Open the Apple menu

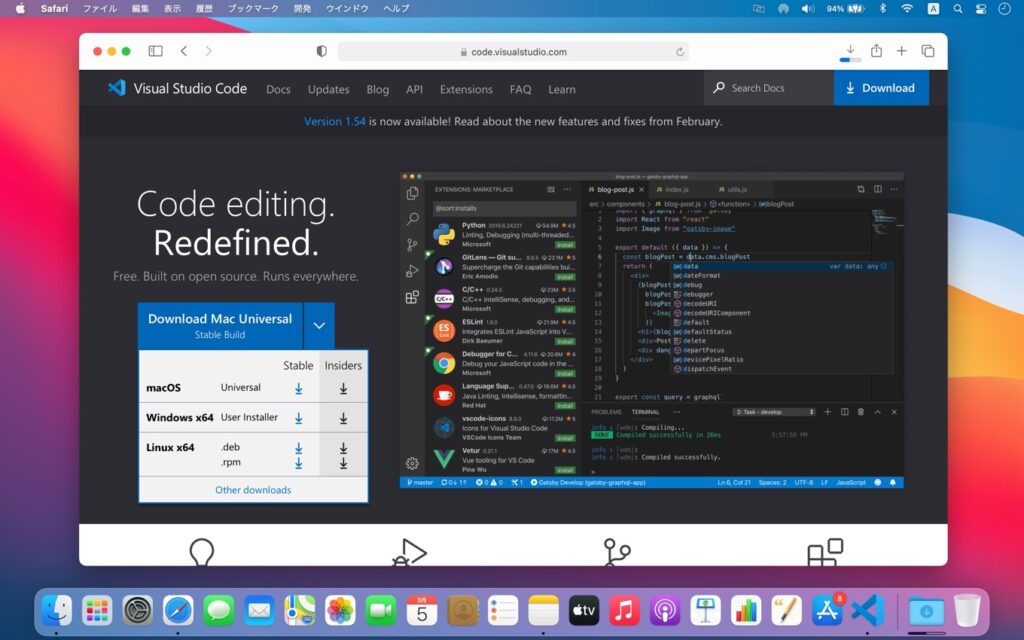tap(20, 8)
